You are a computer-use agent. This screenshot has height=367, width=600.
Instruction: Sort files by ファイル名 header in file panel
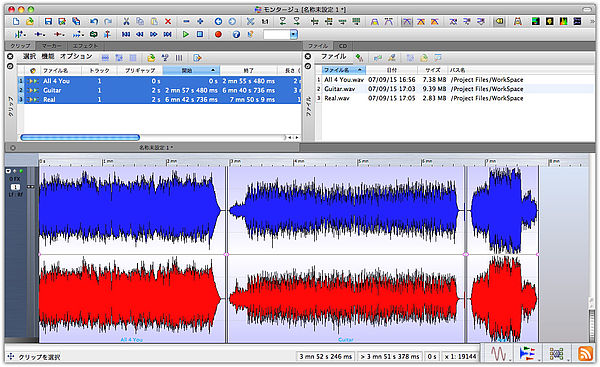coord(344,70)
